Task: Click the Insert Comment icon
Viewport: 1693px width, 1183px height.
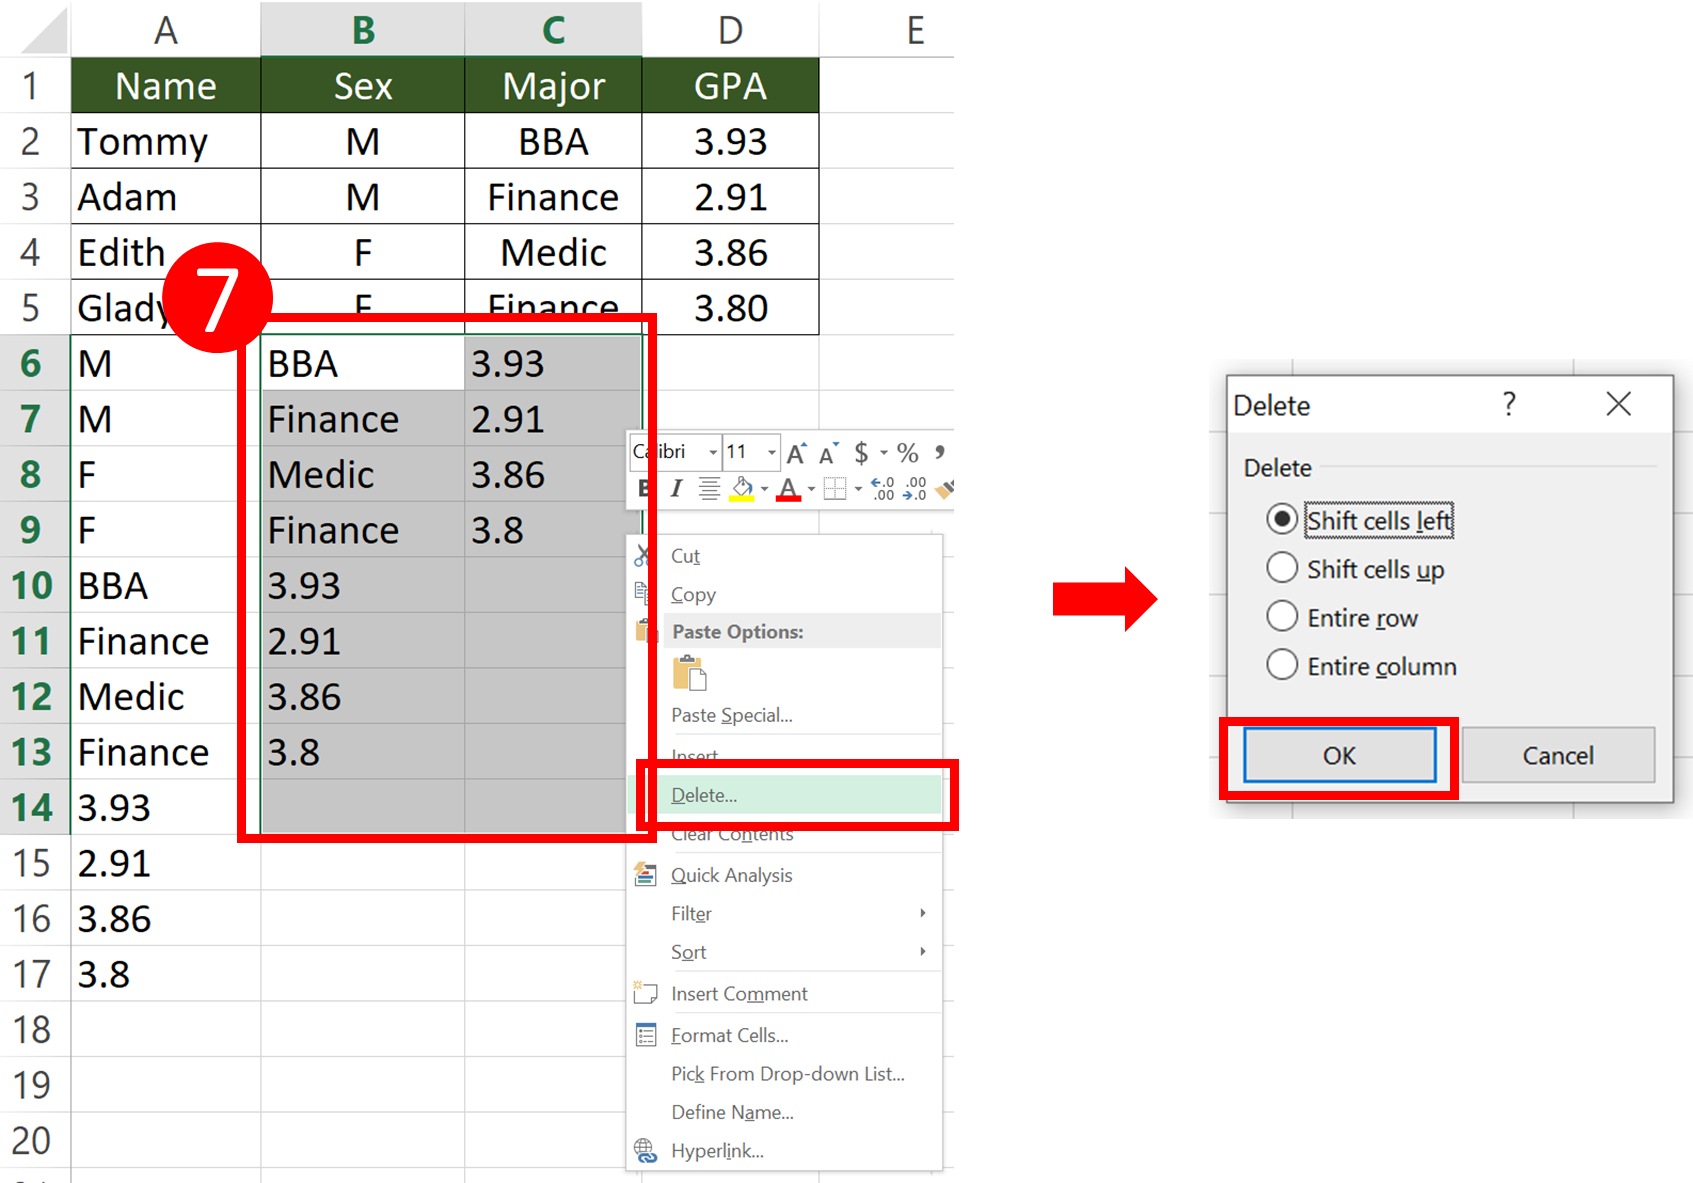Action: (x=646, y=992)
